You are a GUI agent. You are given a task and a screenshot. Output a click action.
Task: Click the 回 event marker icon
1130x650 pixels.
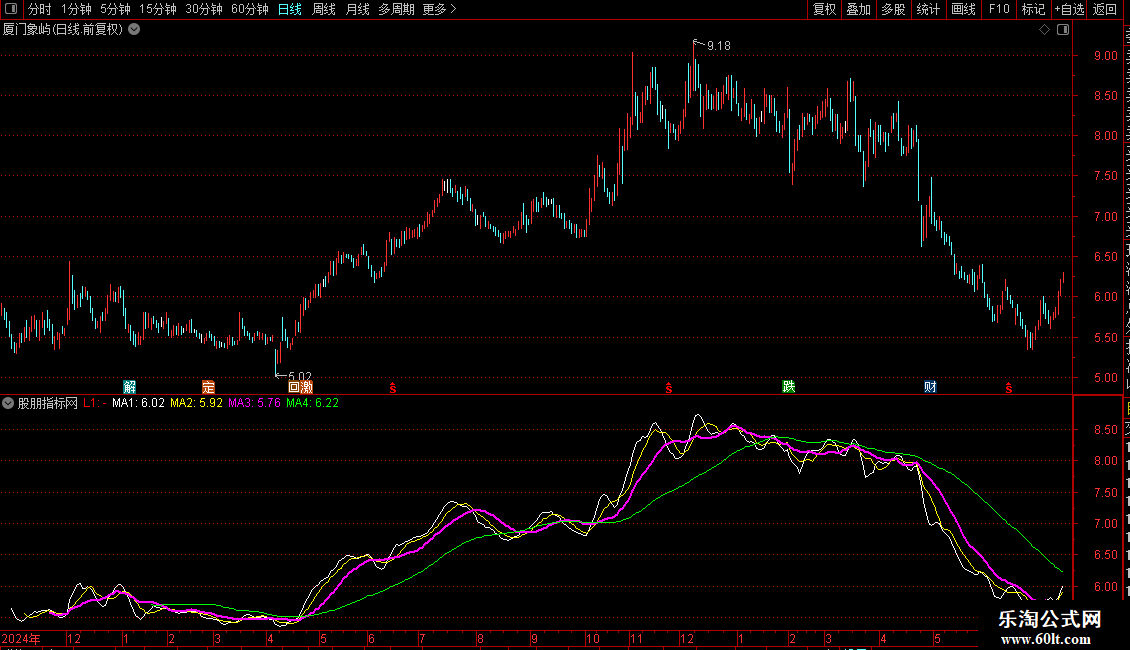coord(294,387)
